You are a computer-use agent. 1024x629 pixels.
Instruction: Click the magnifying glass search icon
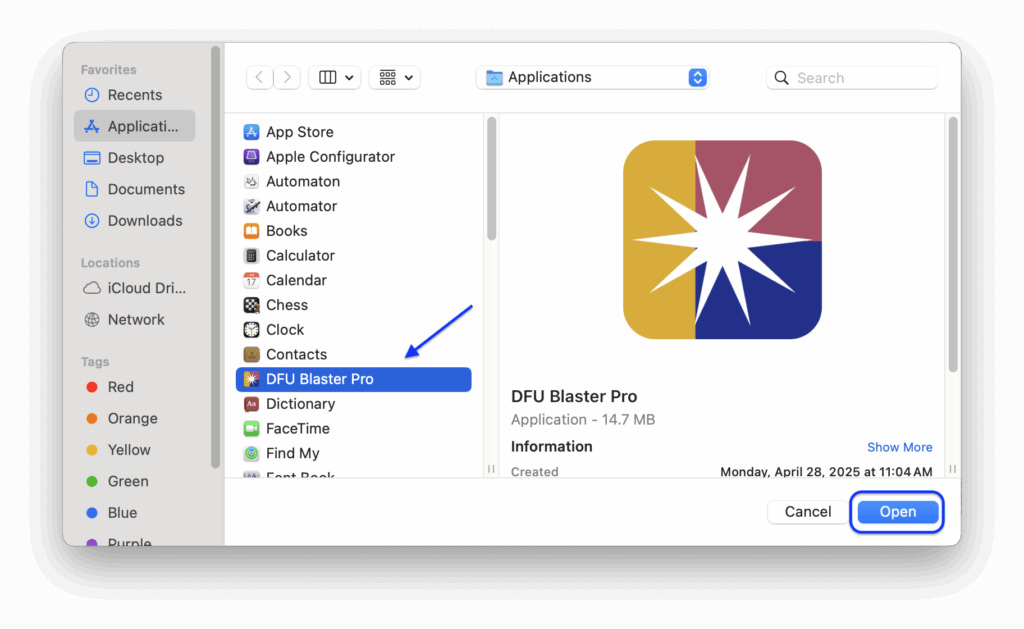click(x=781, y=78)
